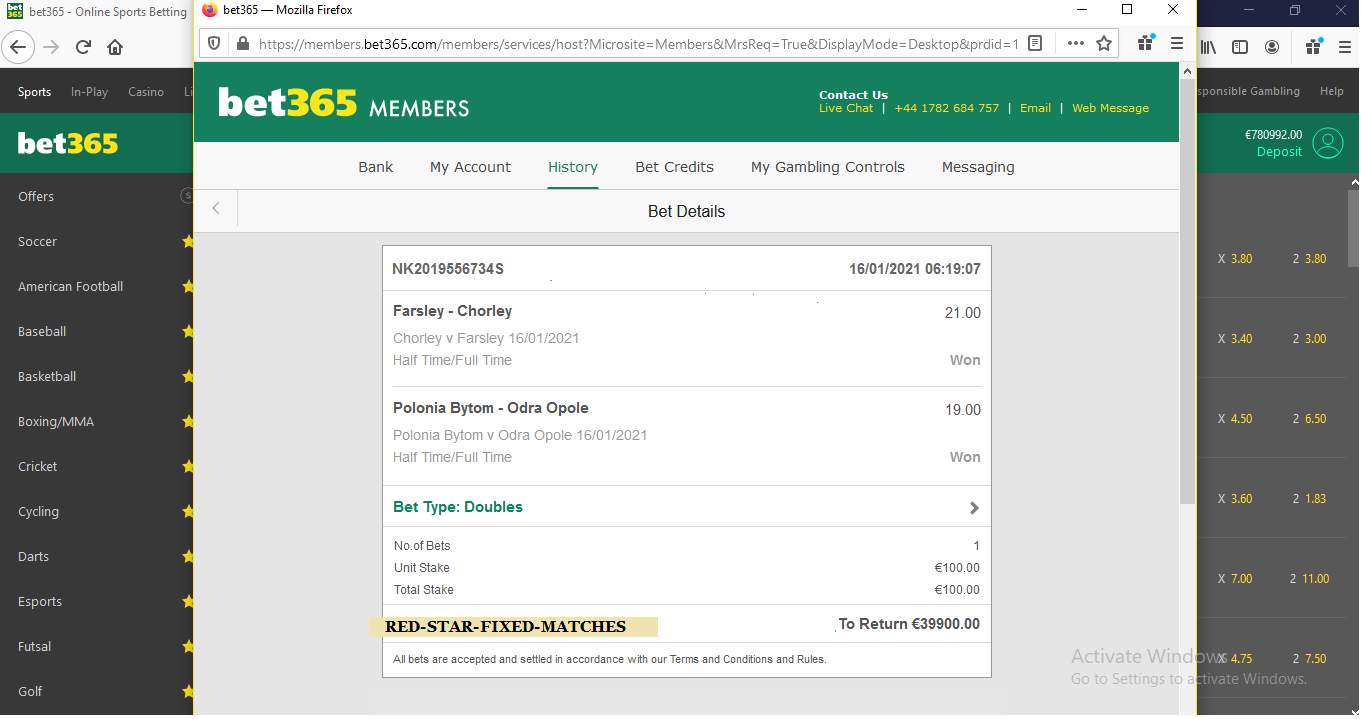Viewport: 1361px width, 719px height.
Task: Click the bet reference NK2019556734S
Action: [x=448, y=269]
